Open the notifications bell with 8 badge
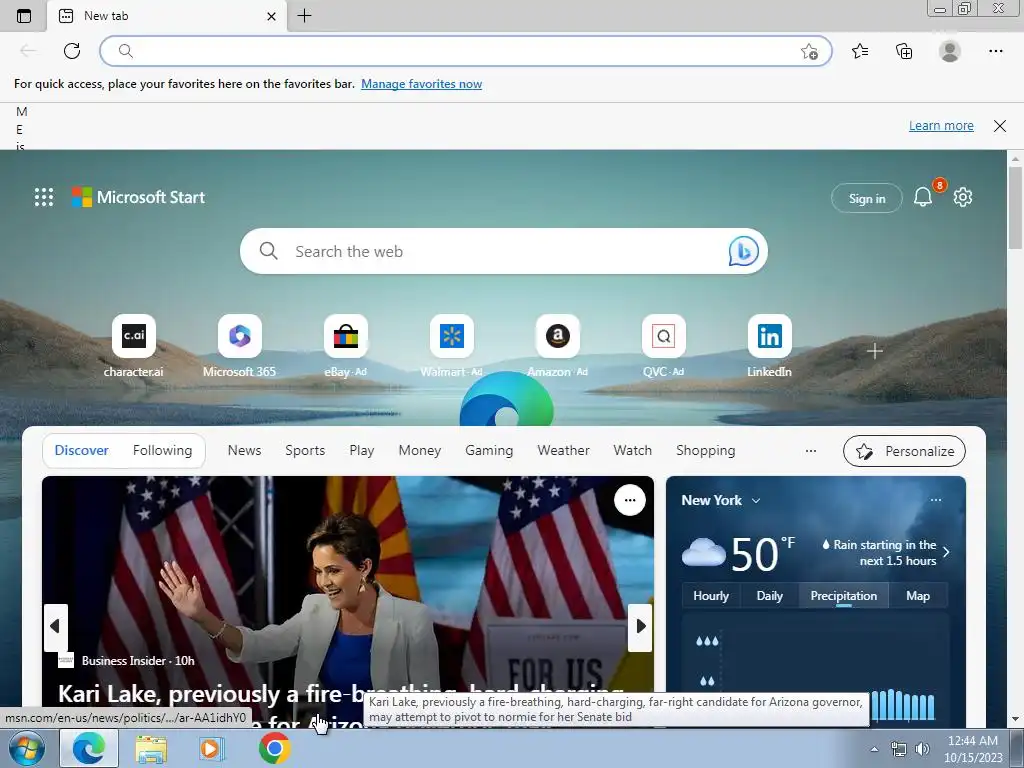The image size is (1024, 768). point(923,197)
